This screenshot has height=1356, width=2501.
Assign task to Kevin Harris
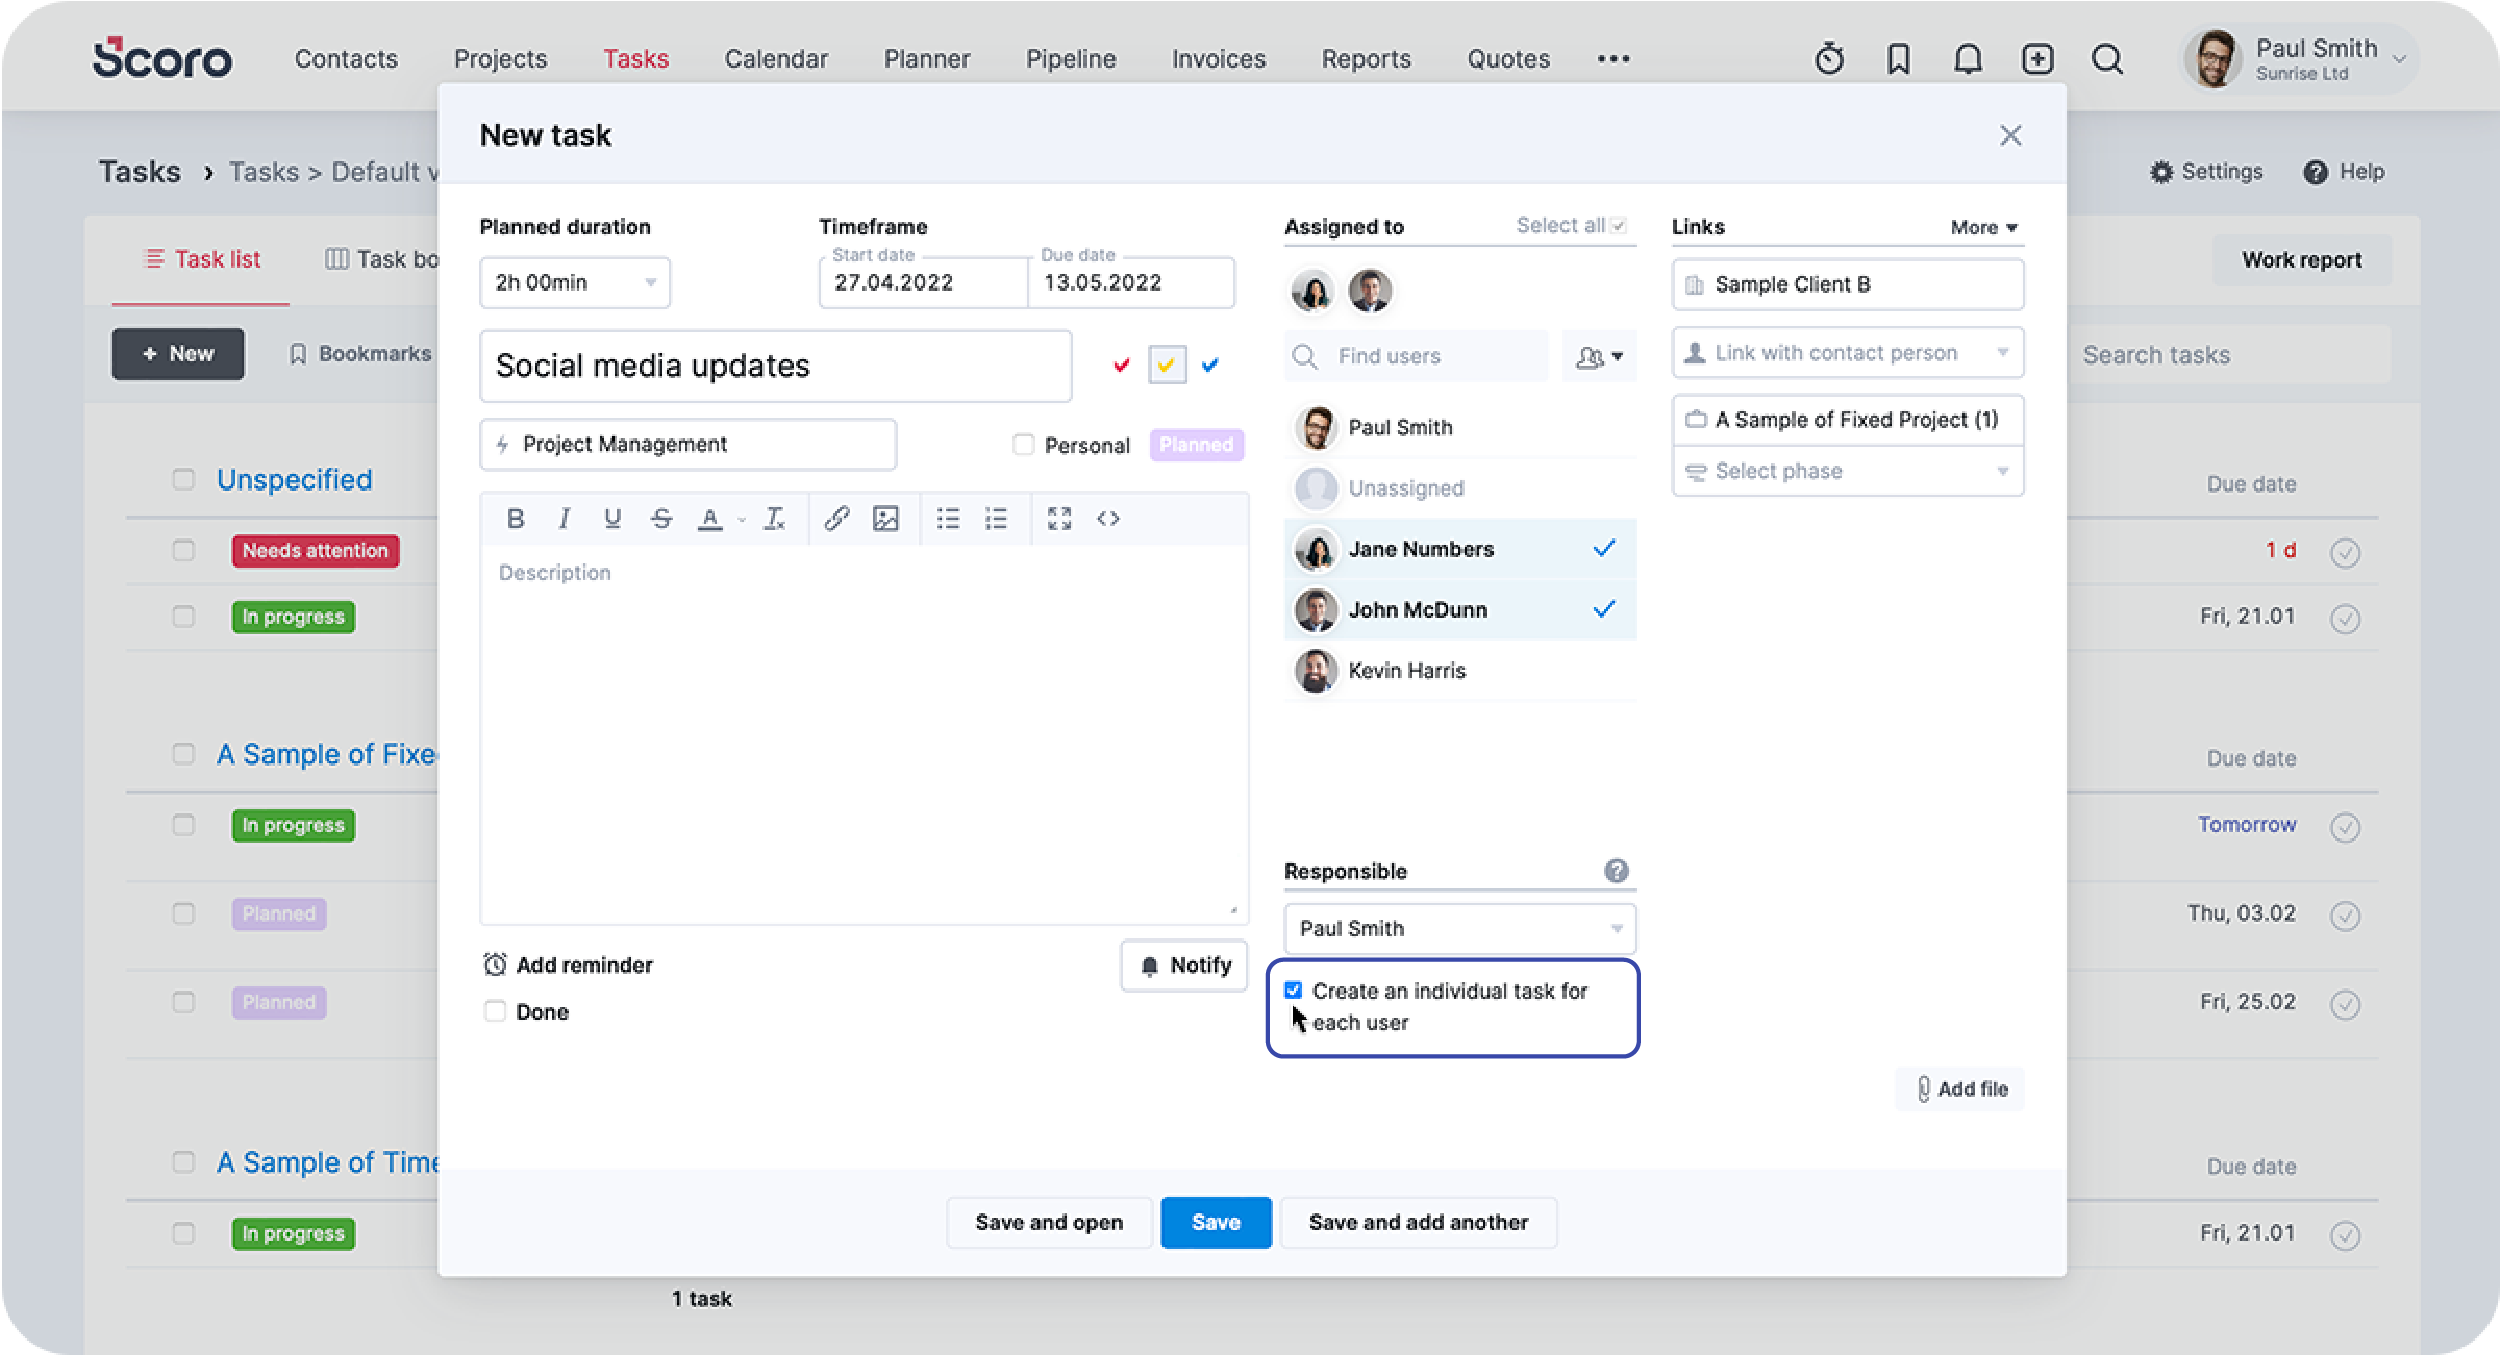(1460, 670)
